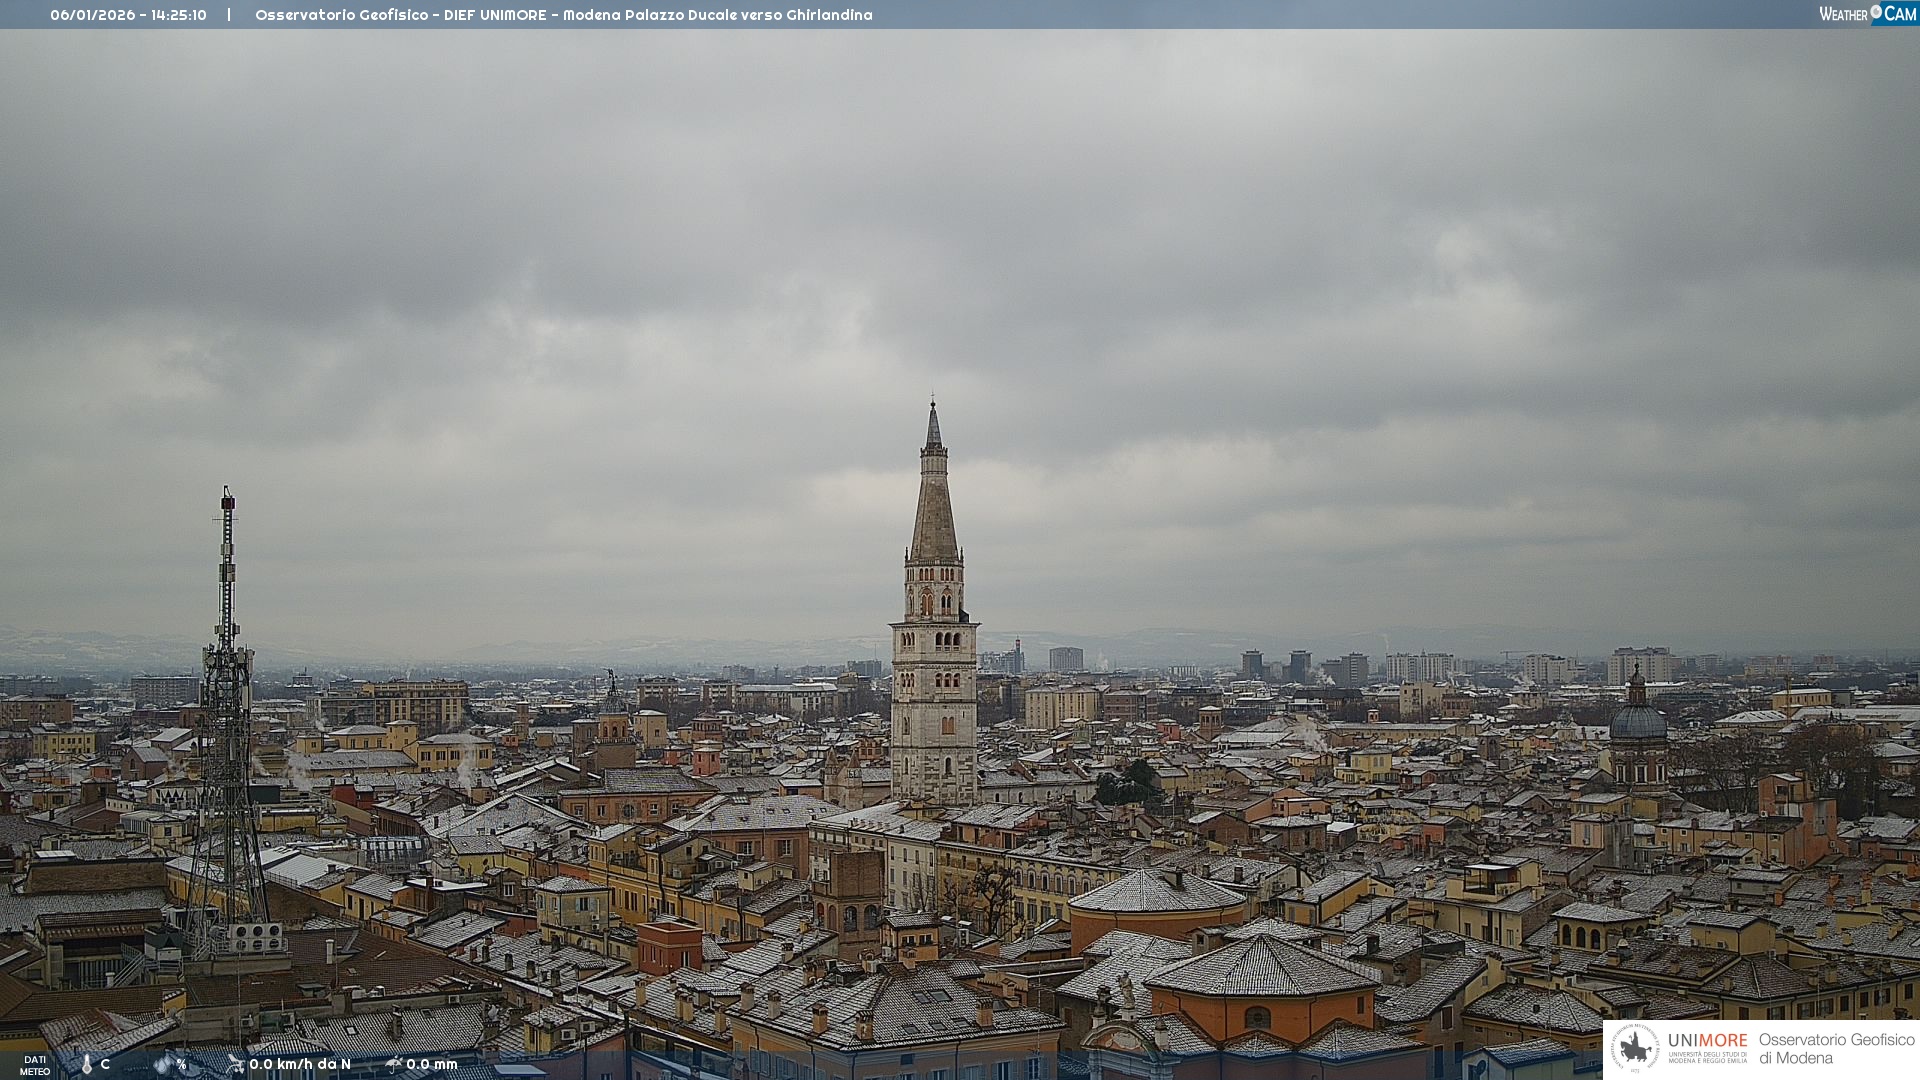The width and height of the screenshot is (1920, 1080).
Task: Click the thermometer temperature icon
Action: click(x=87, y=1064)
